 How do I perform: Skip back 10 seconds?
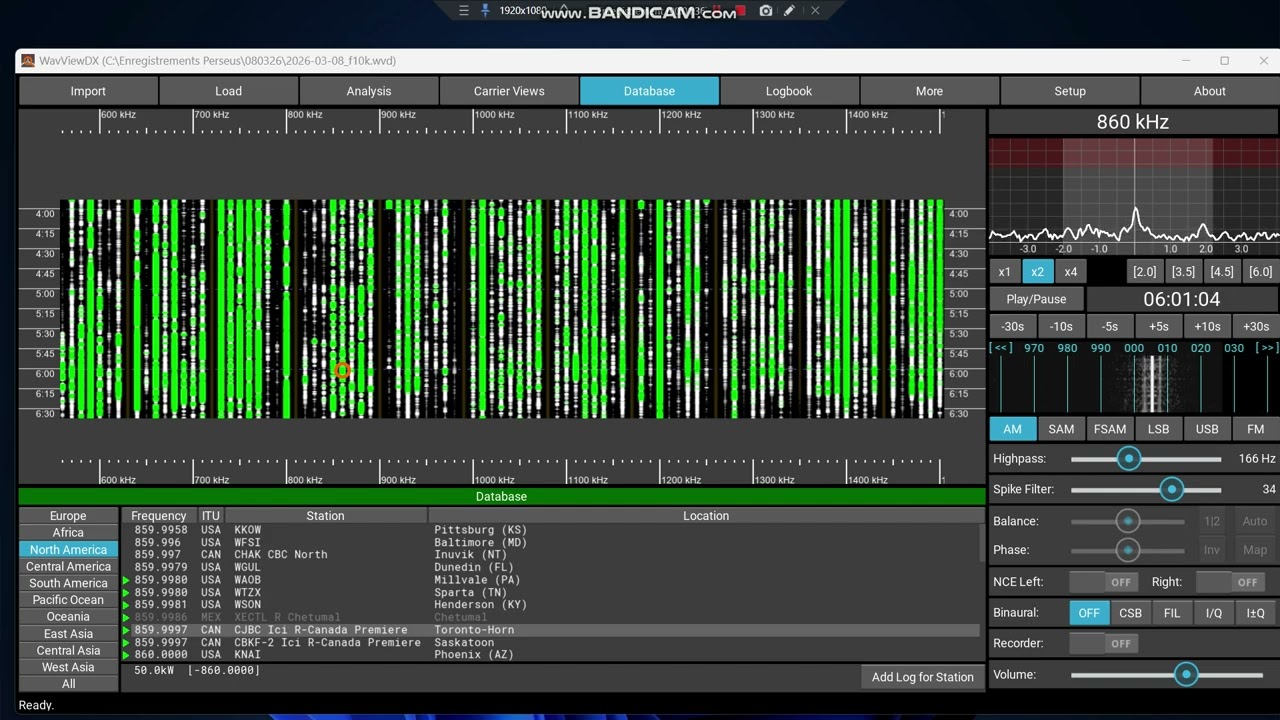pyautogui.click(x=1061, y=326)
